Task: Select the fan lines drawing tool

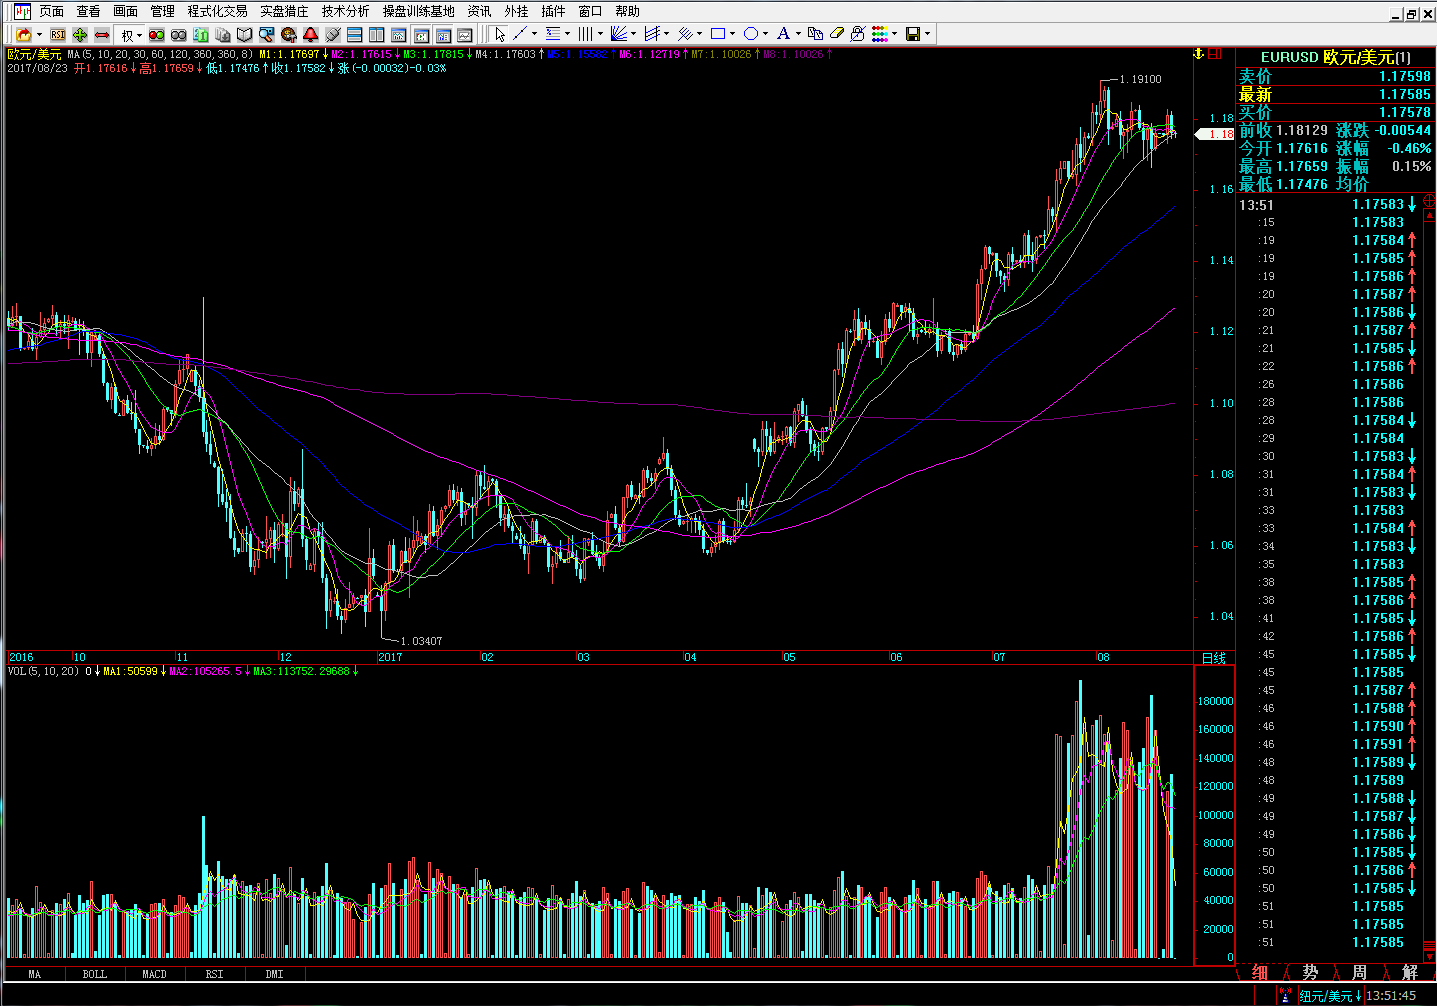Action: 619,34
